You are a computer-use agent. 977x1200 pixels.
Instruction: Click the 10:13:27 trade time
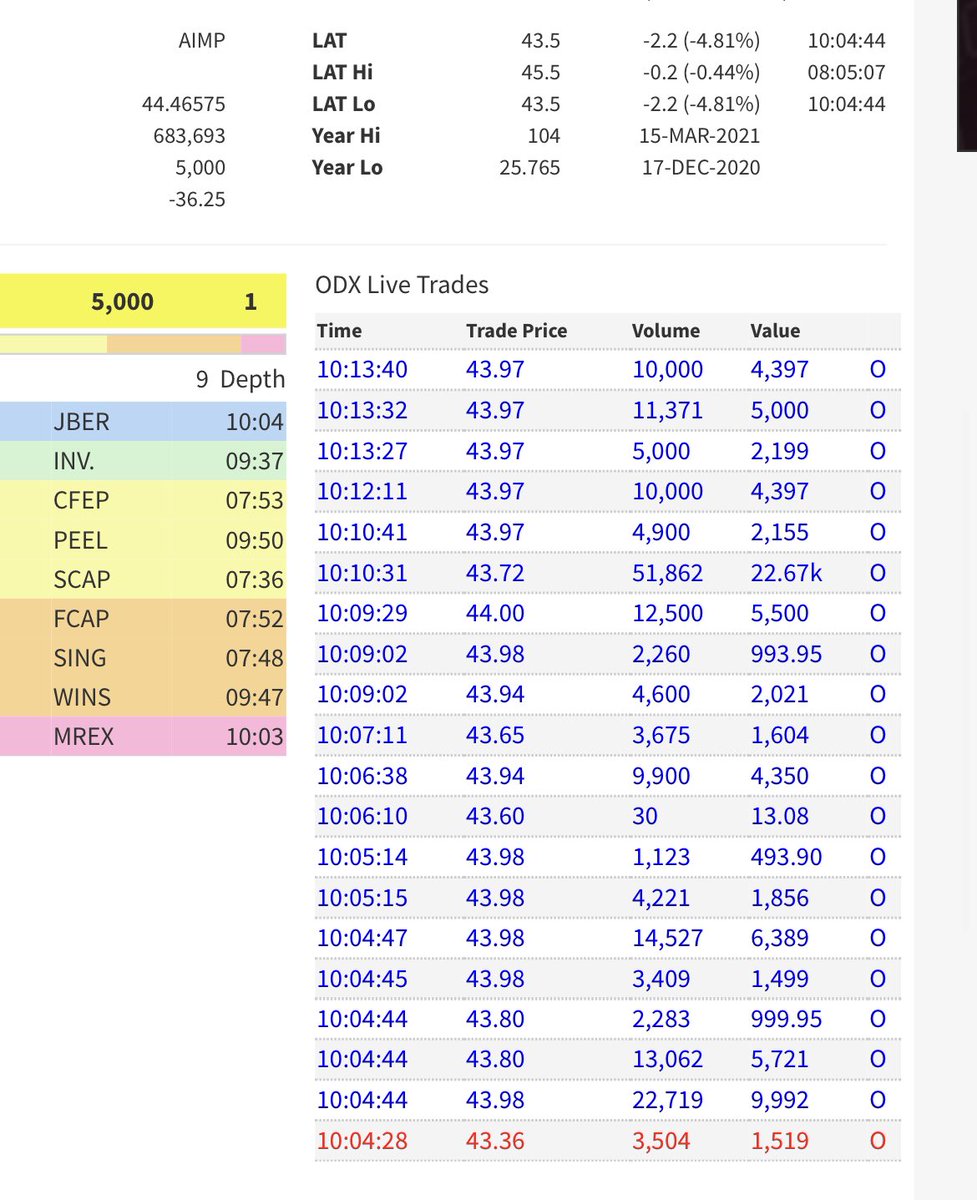(362, 451)
